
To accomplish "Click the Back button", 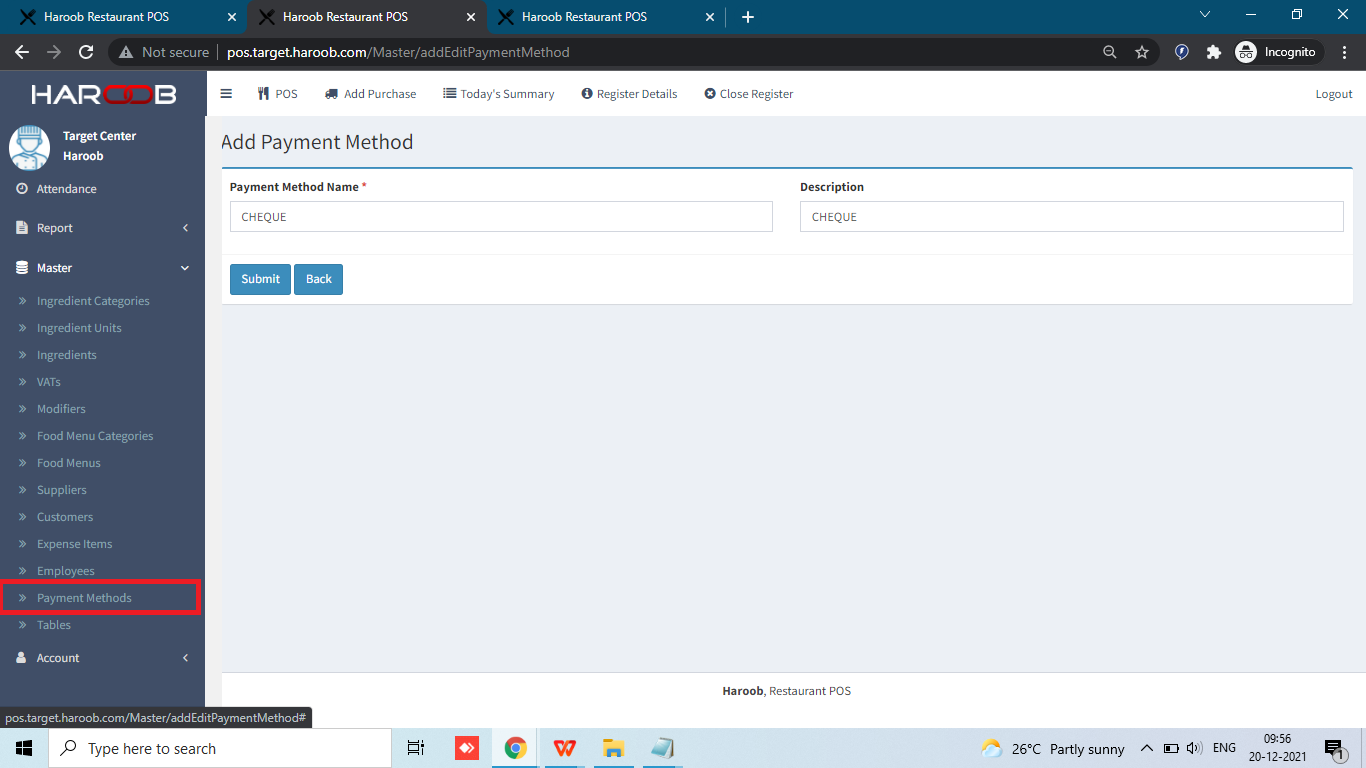I will click(x=318, y=279).
